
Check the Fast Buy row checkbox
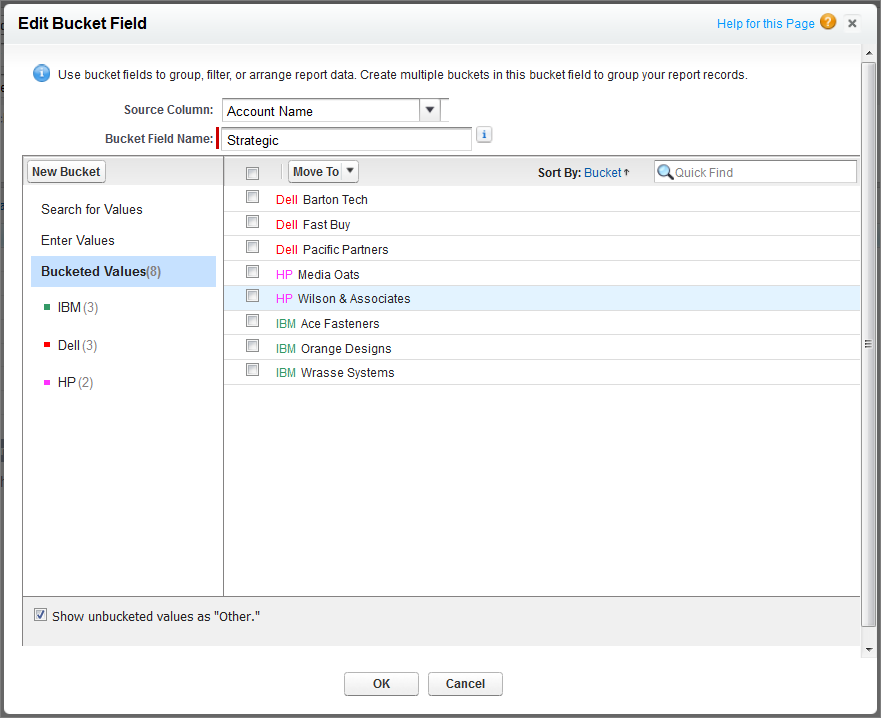[x=252, y=222]
